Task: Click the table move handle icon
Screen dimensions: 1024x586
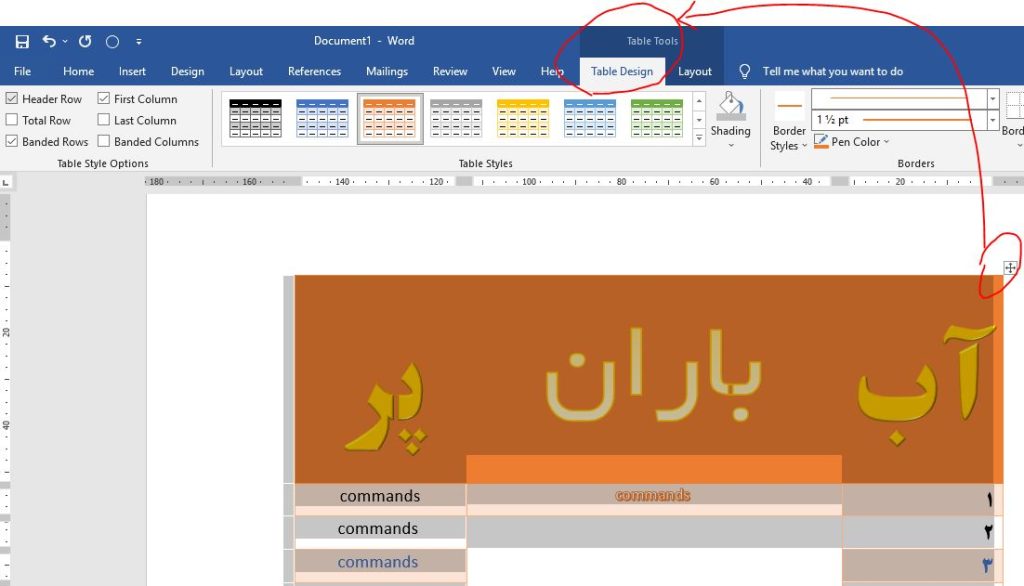Action: (x=1010, y=268)
